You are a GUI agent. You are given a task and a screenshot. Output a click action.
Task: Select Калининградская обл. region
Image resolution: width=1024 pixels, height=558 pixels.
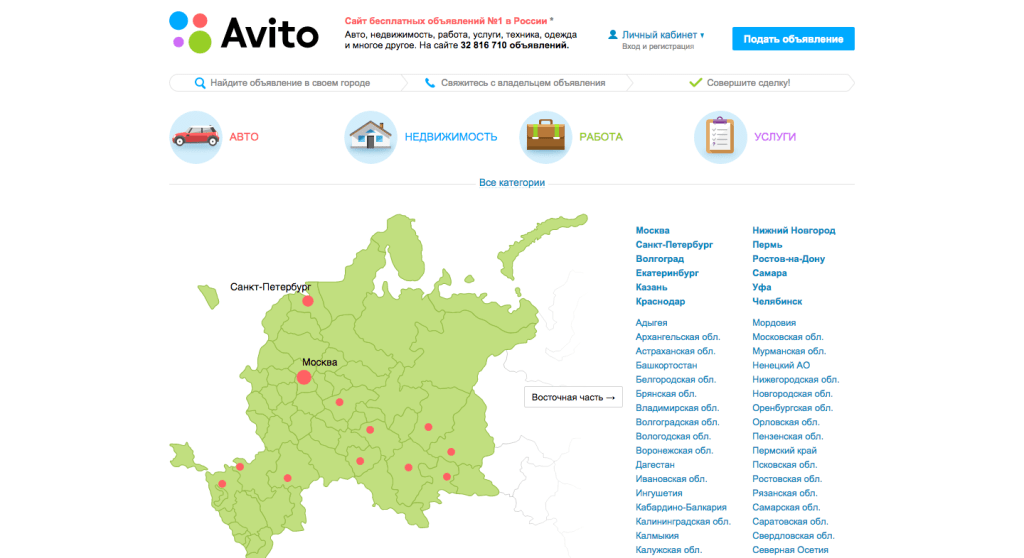[682, 521]
